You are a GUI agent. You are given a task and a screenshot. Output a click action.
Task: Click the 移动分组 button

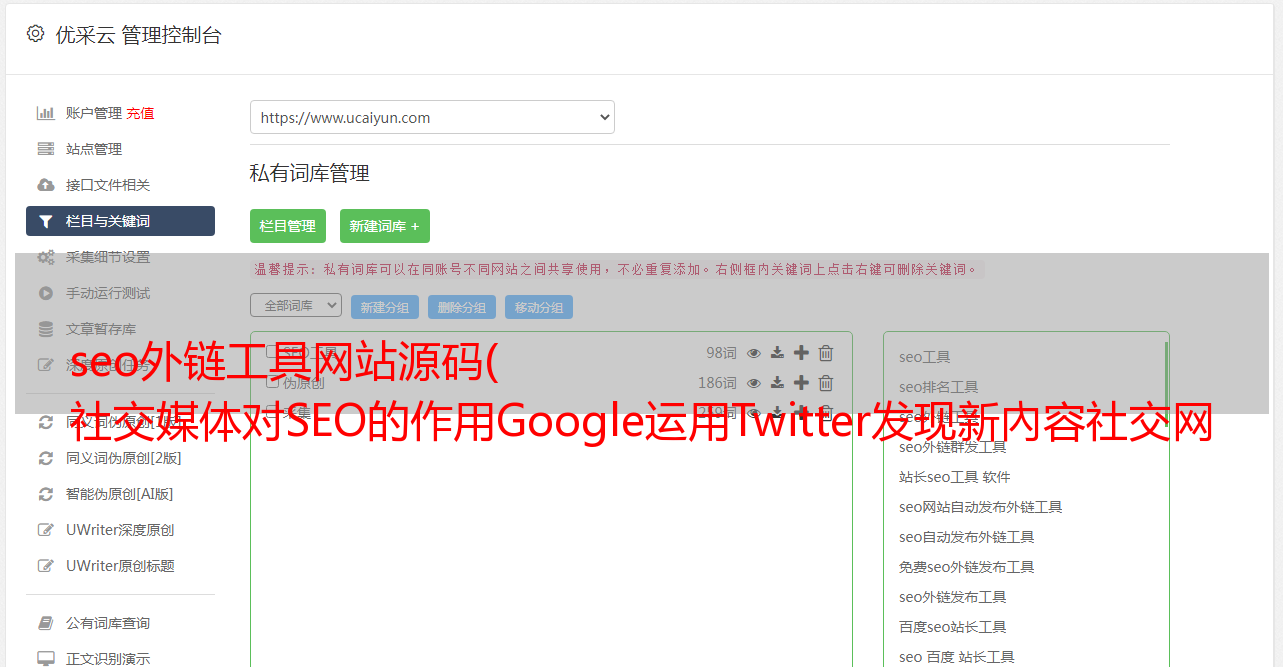pos(539,307)
